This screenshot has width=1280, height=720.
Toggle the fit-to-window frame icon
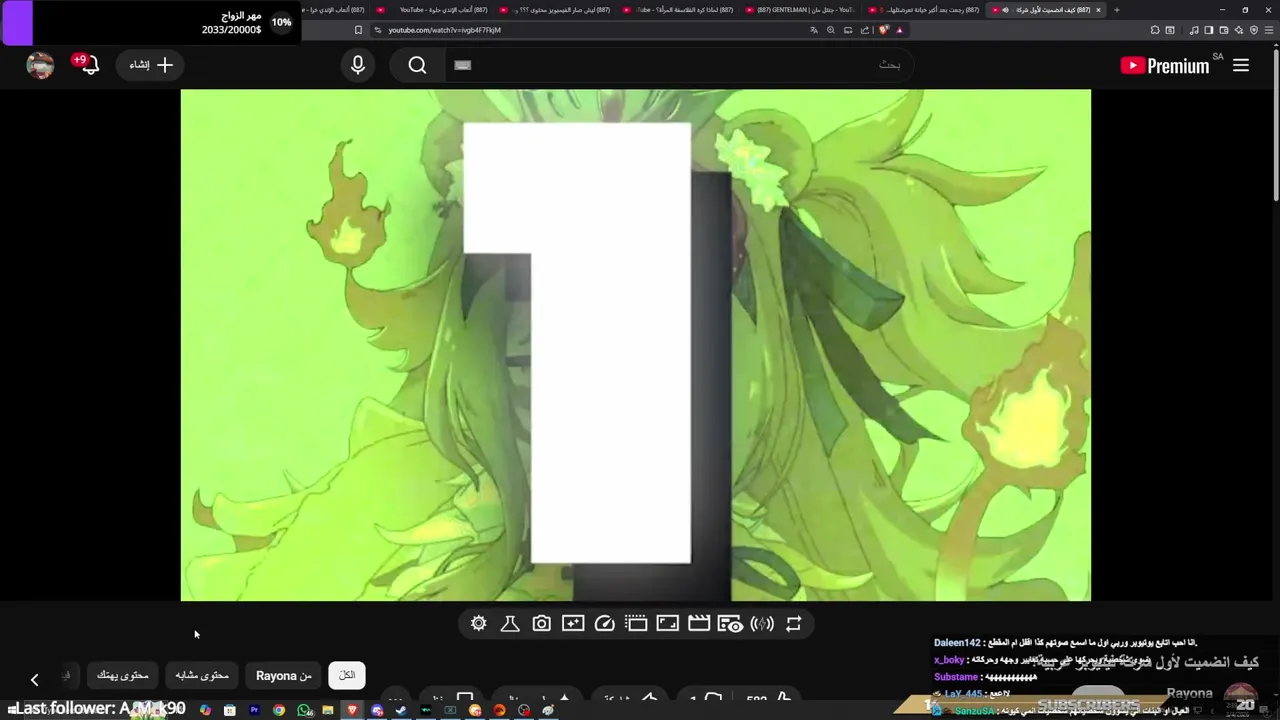tap(667, 624)
